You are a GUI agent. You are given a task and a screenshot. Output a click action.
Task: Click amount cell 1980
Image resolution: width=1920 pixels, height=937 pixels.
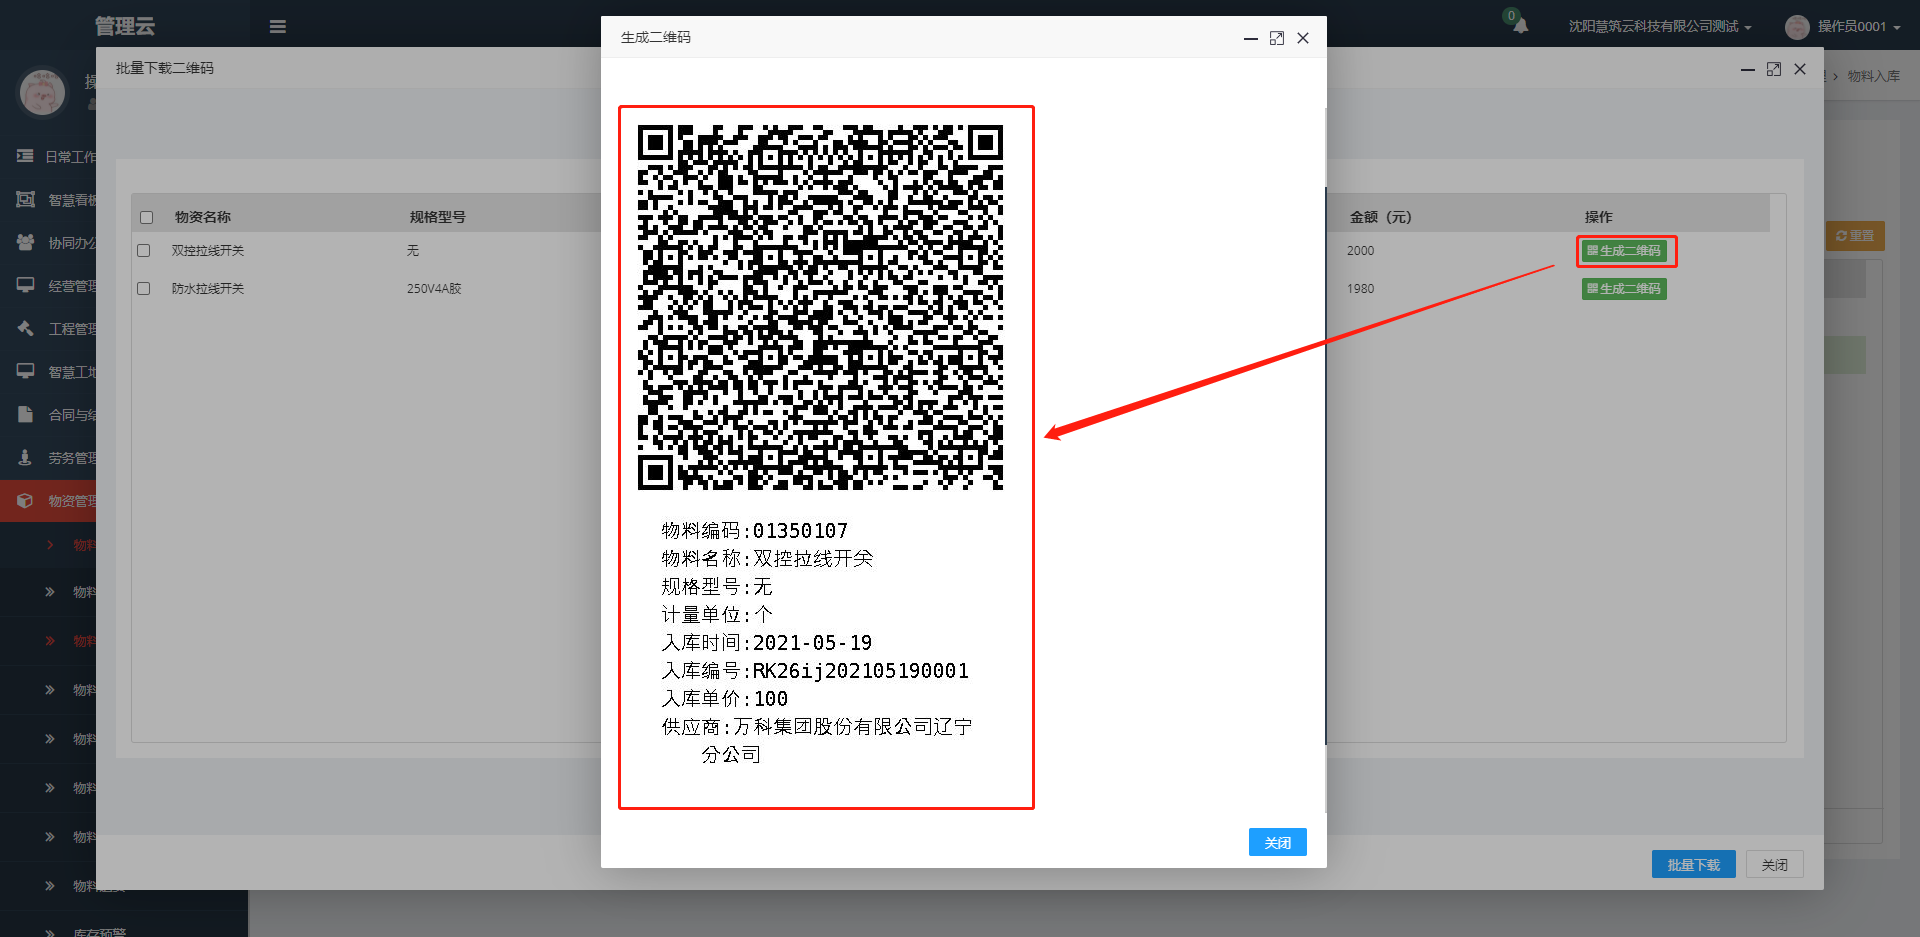pyautogui.click(x=1360, y=289)
